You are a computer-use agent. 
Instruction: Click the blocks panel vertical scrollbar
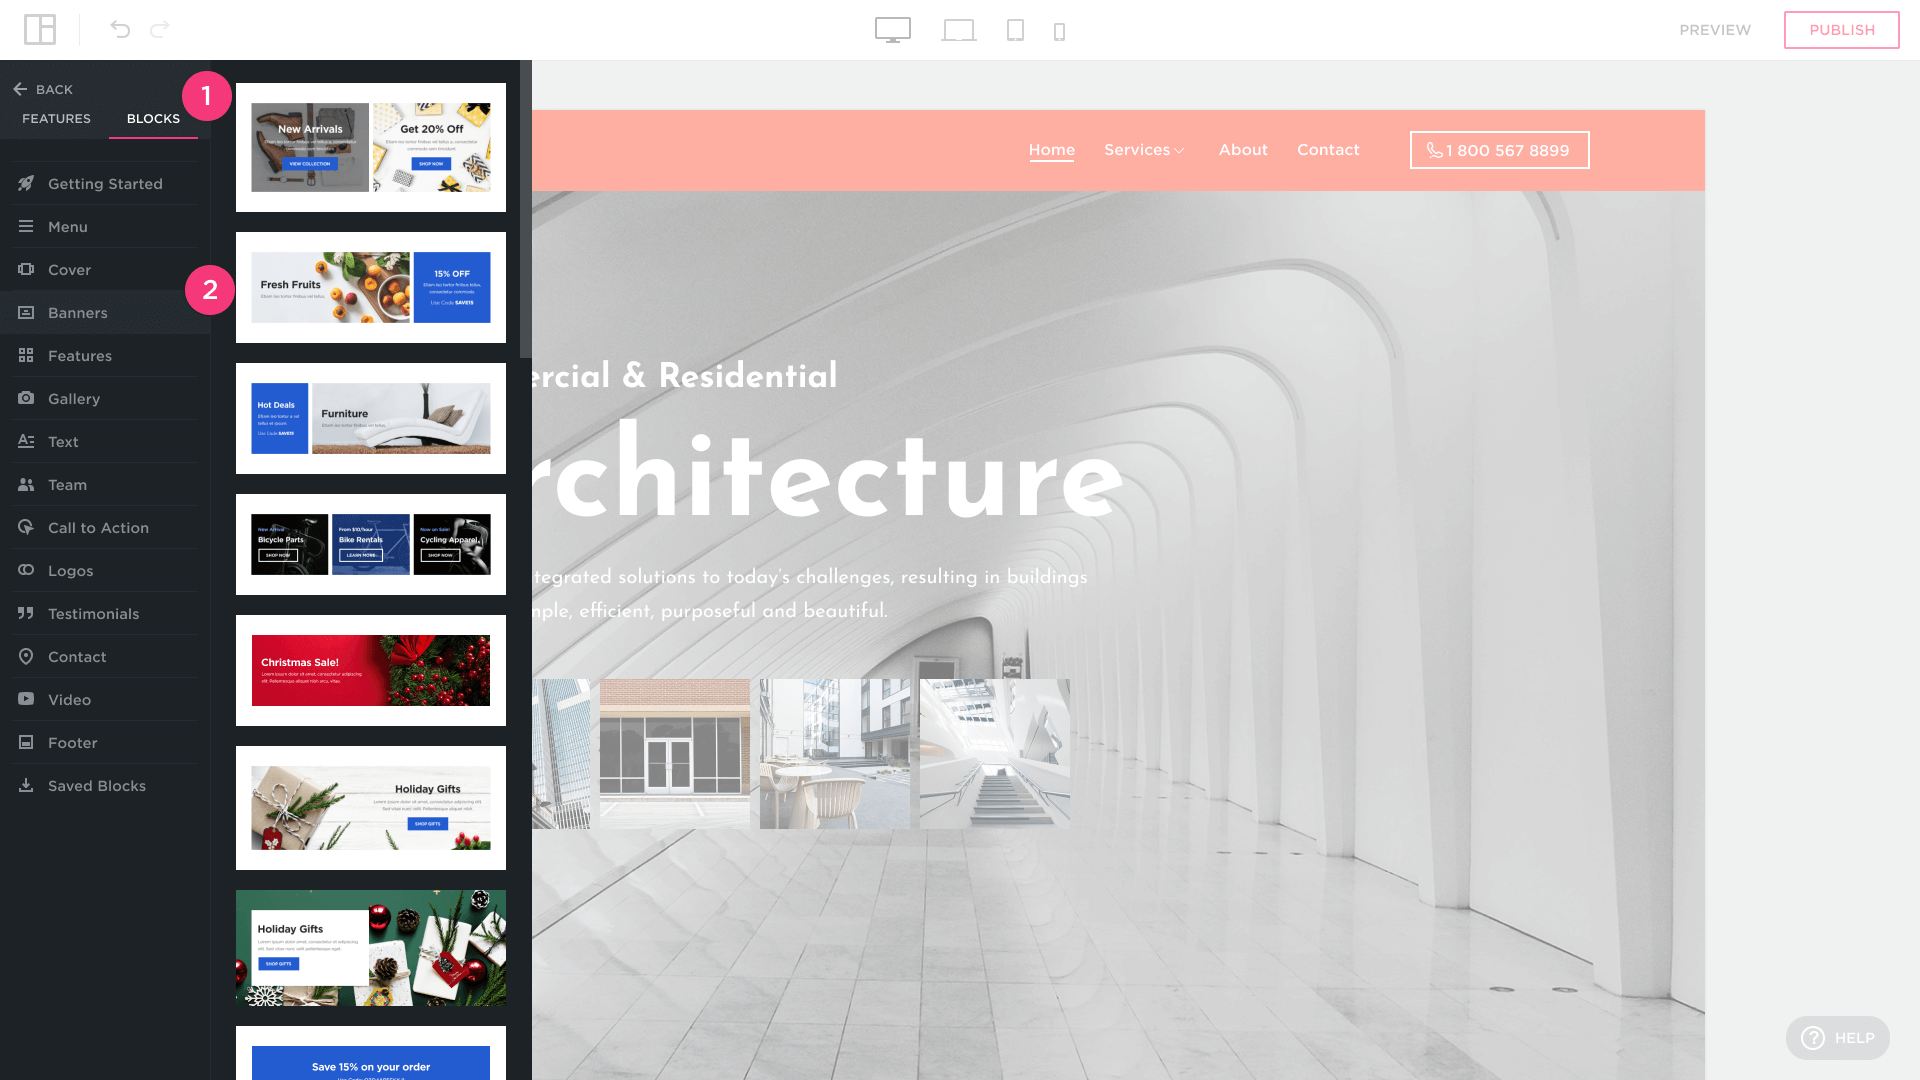click(525, 210)
